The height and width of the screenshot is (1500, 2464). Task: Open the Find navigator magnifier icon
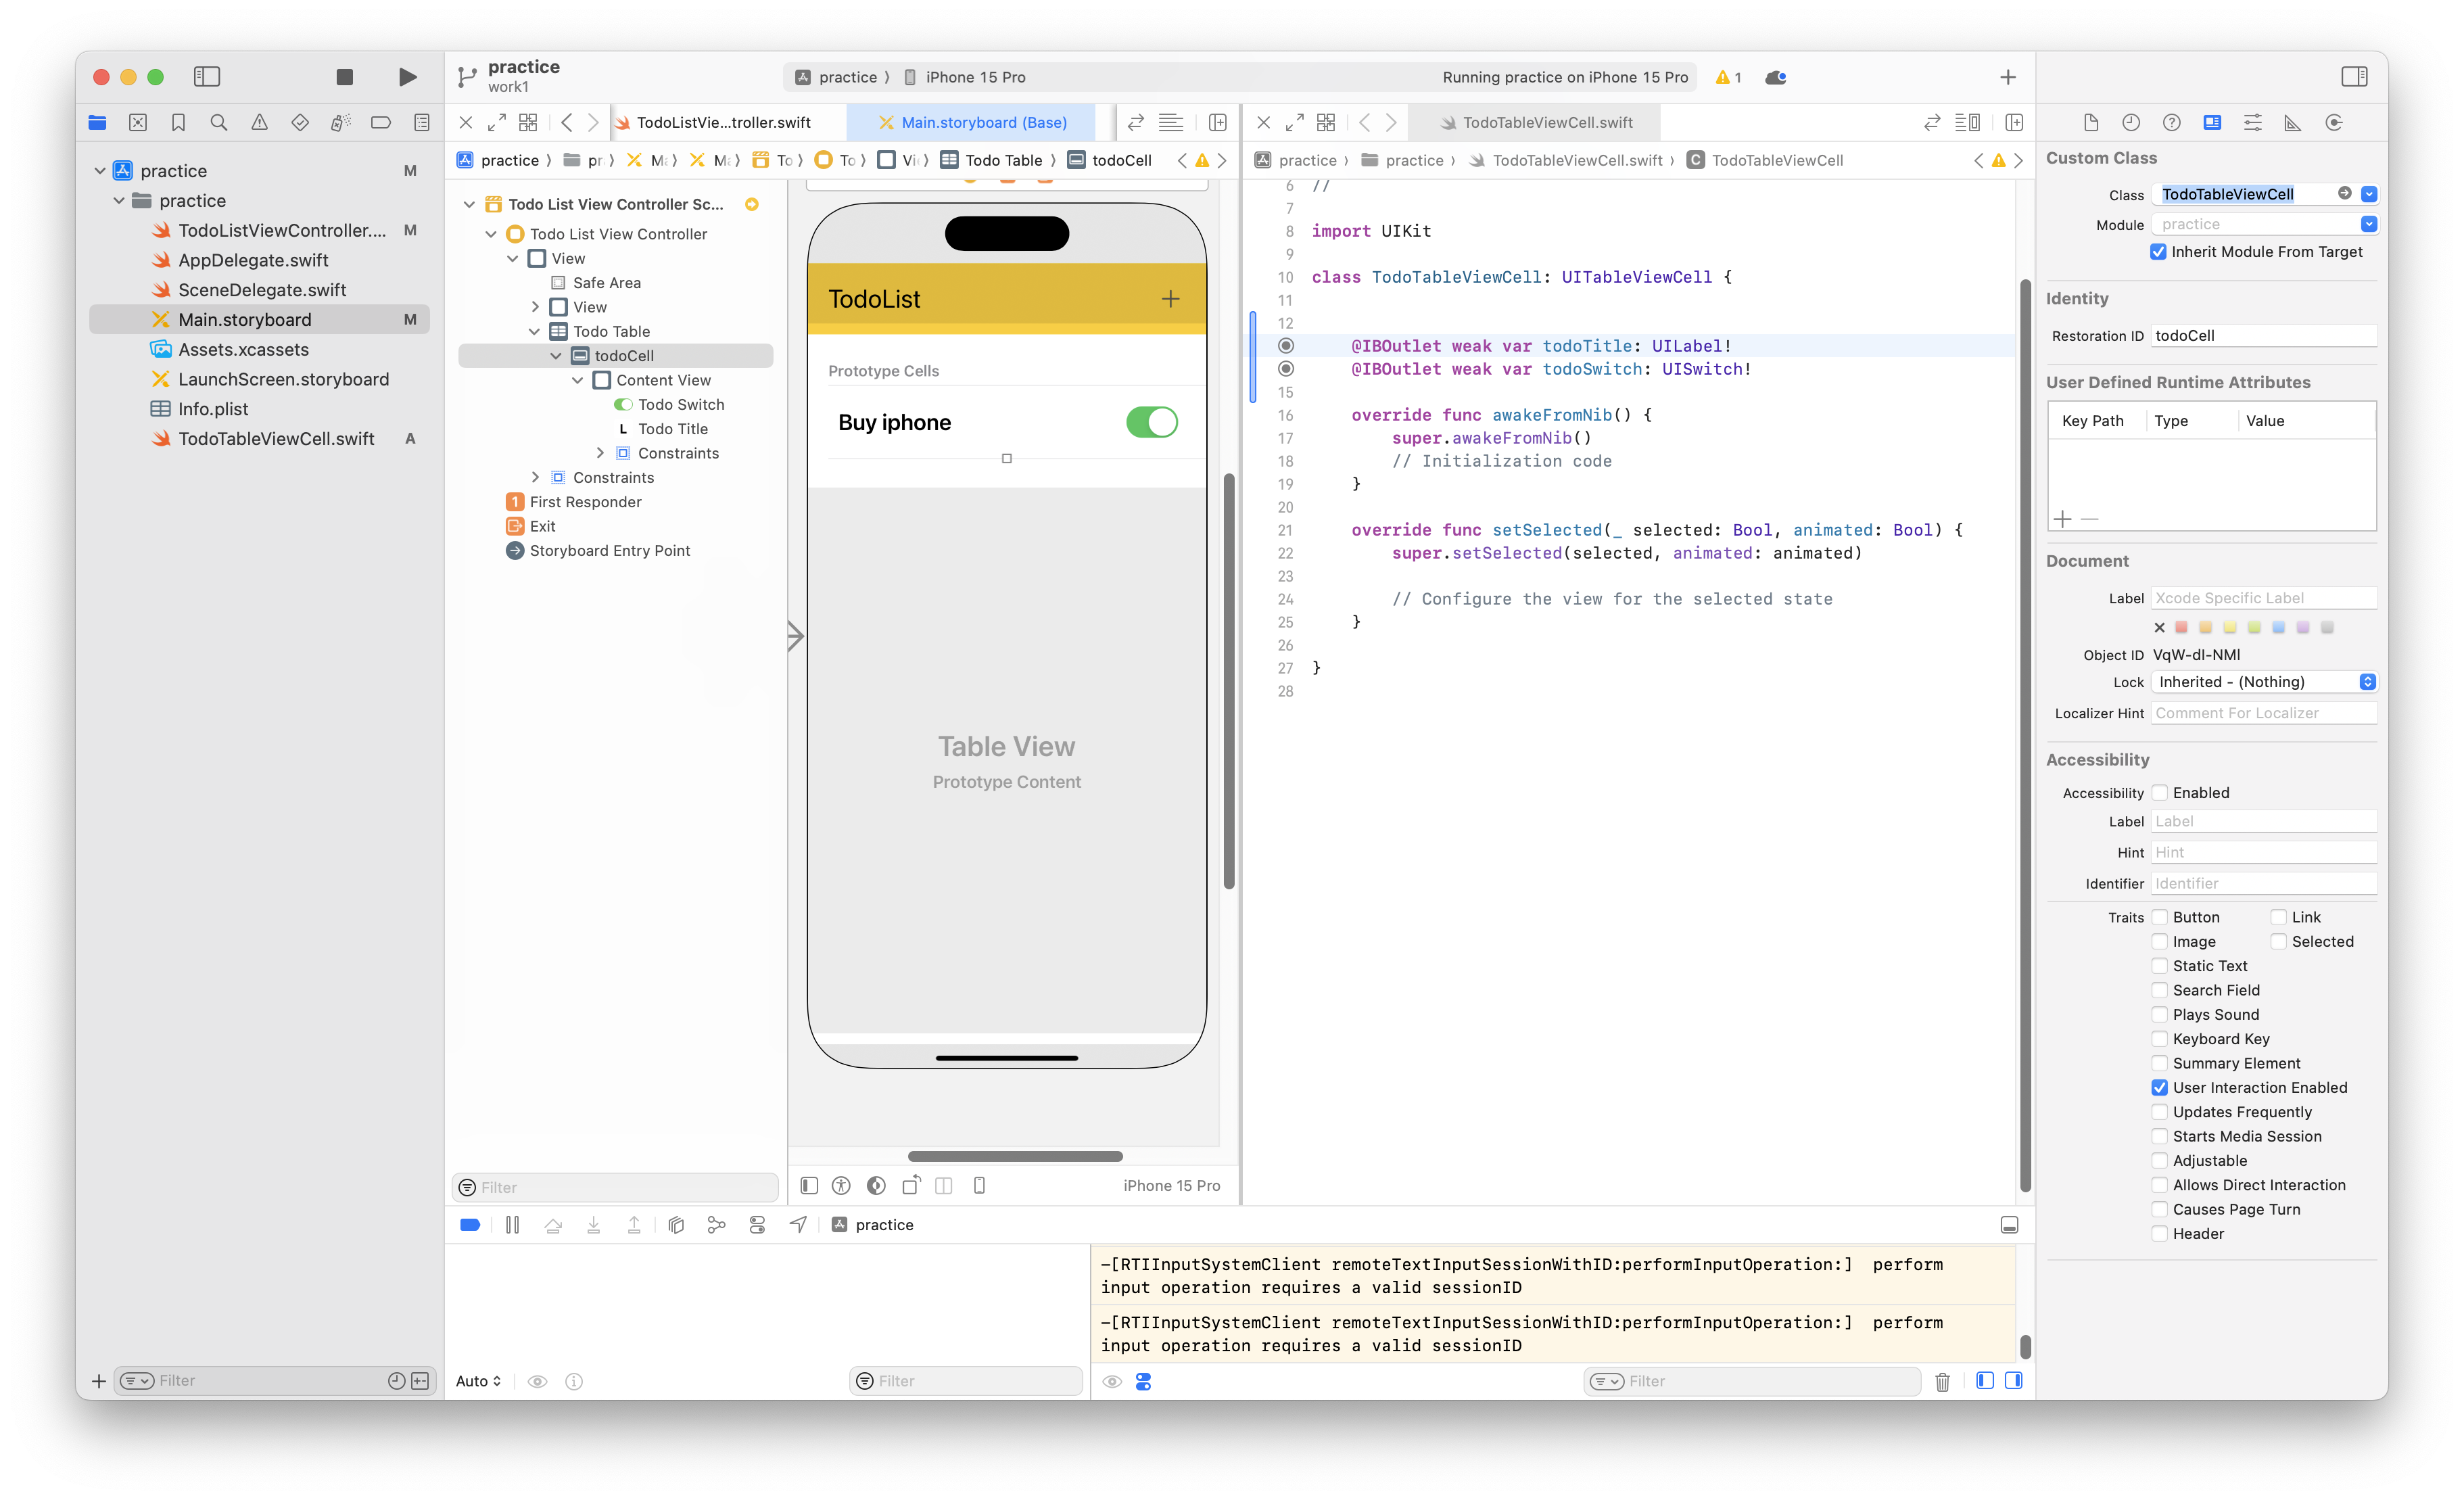click(219, 122)
